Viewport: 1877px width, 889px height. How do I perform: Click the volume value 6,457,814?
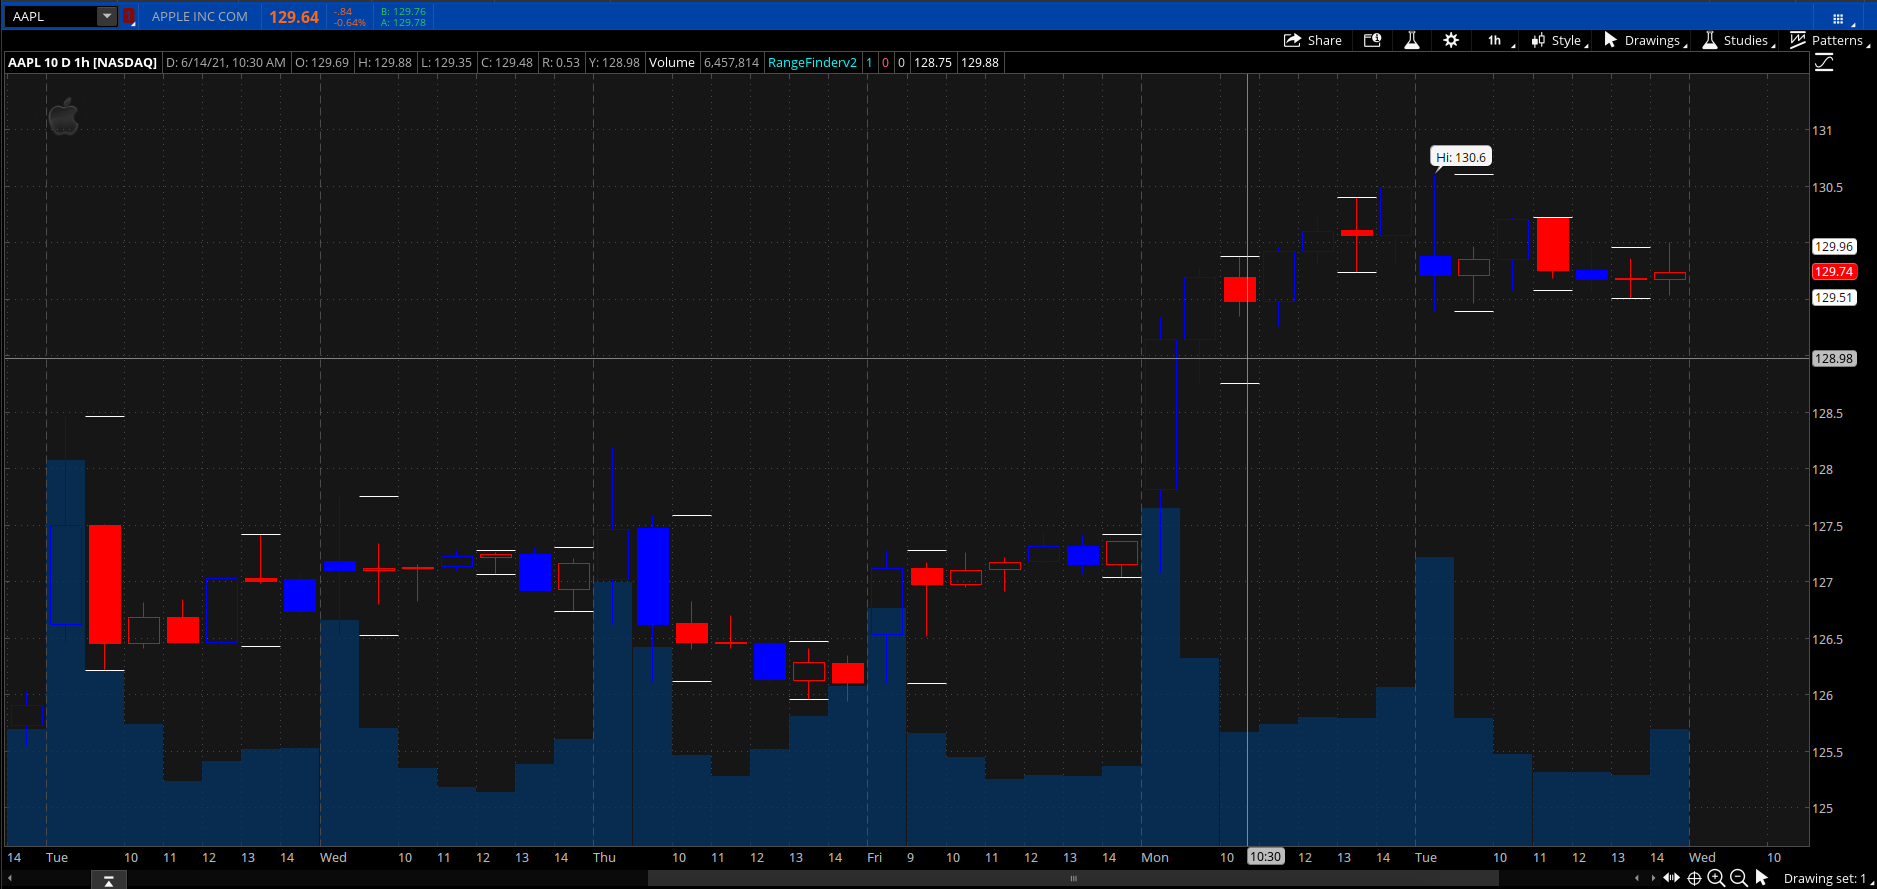732,62
